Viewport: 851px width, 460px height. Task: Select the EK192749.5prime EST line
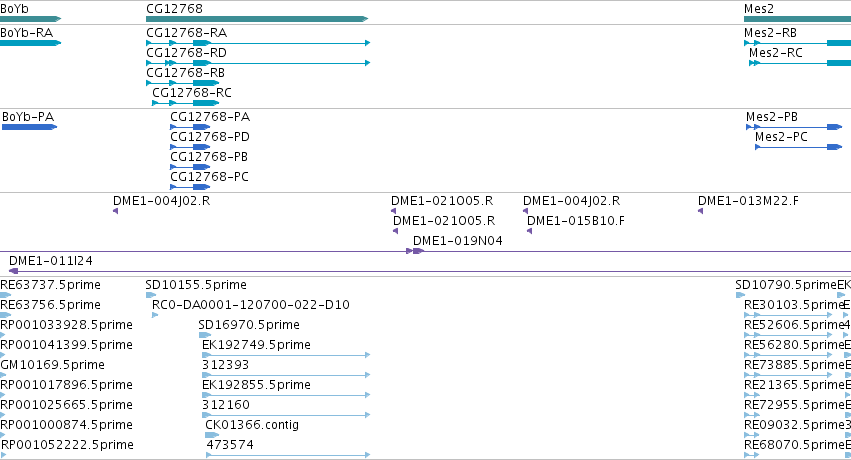(x=286, y=355)
